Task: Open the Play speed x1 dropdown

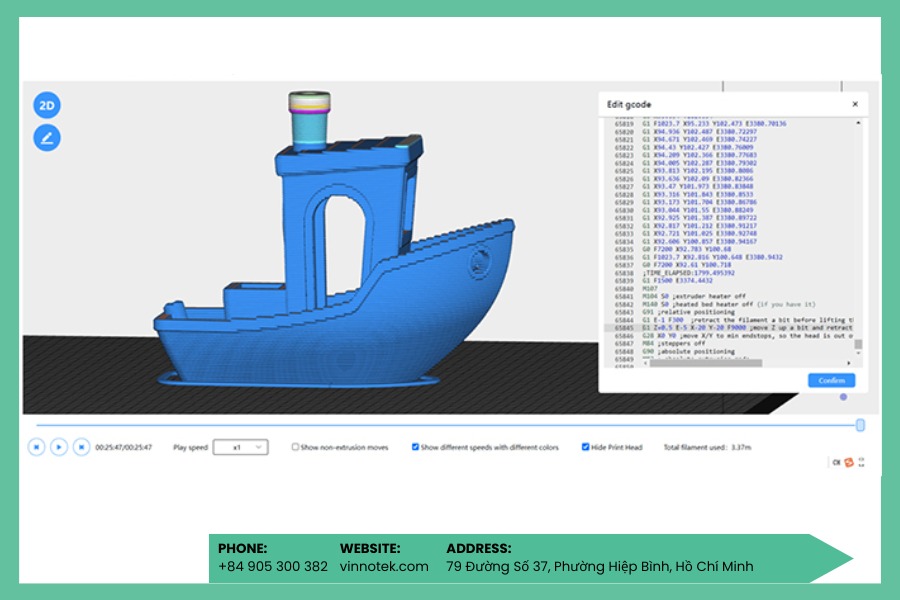Action: 240,447
